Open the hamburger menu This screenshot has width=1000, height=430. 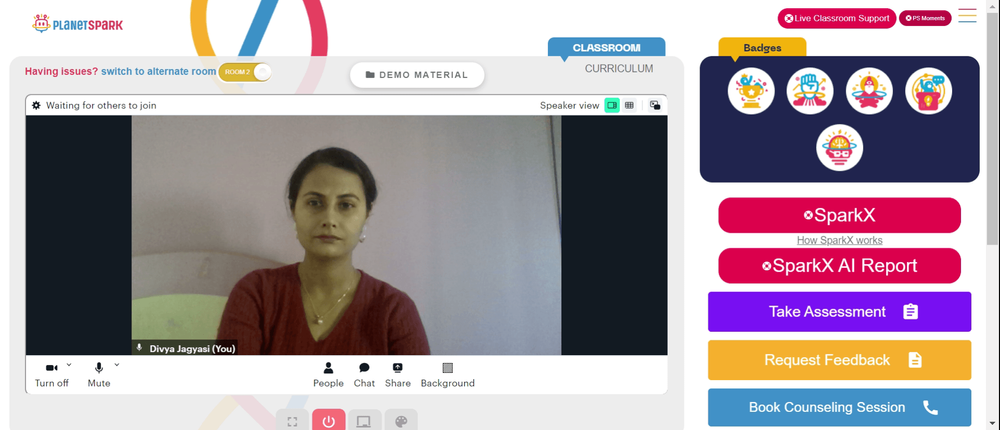tap(967, 16)
